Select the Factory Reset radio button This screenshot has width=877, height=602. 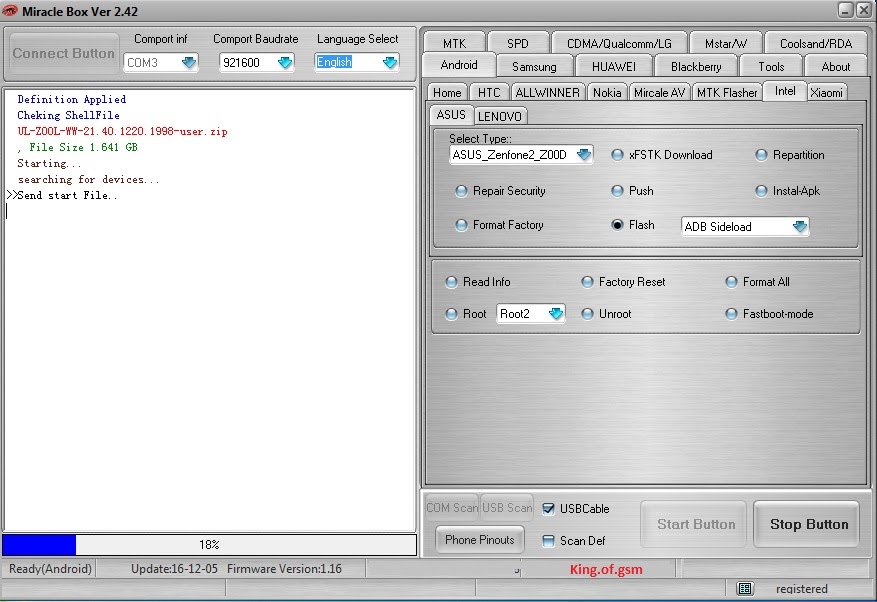click(587, 282)
